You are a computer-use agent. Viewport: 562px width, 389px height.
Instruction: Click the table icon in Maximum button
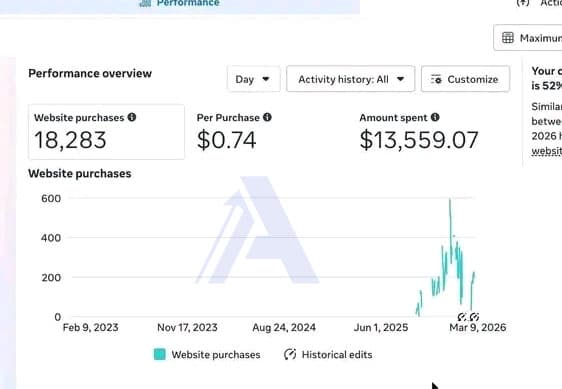tap(508, 38)
